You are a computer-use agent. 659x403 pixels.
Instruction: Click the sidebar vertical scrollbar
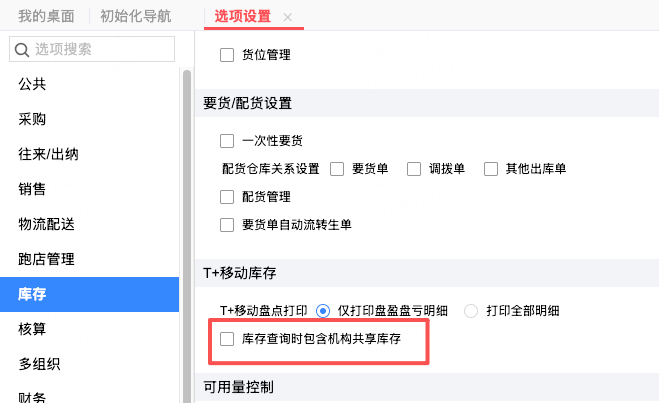coord(186,230)
